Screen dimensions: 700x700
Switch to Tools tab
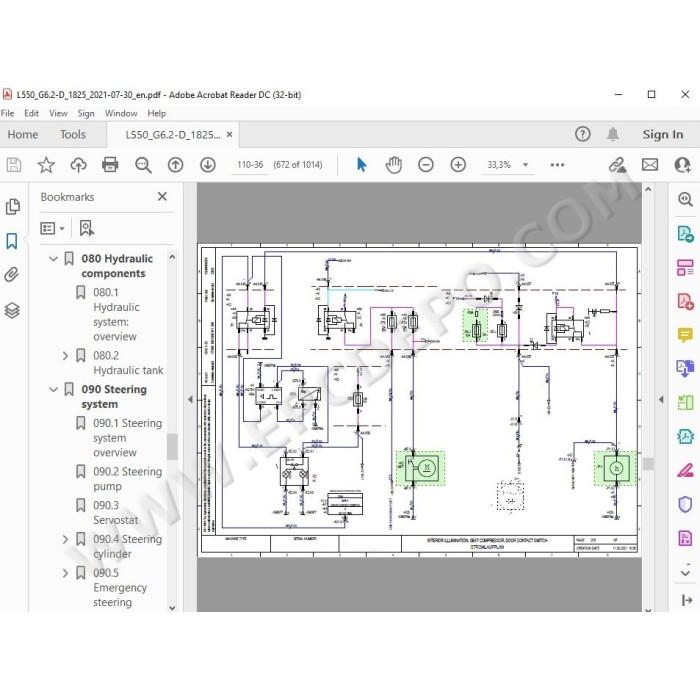(73, 134)
